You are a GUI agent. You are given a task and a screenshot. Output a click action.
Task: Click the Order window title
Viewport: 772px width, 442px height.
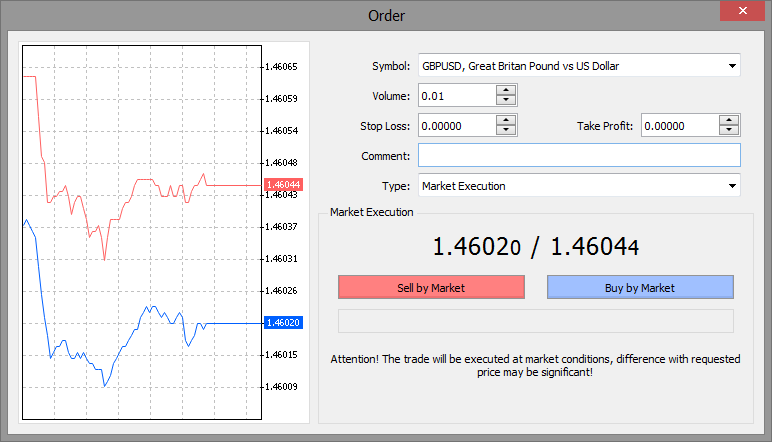pyautogui.click(x=386, y=16)
